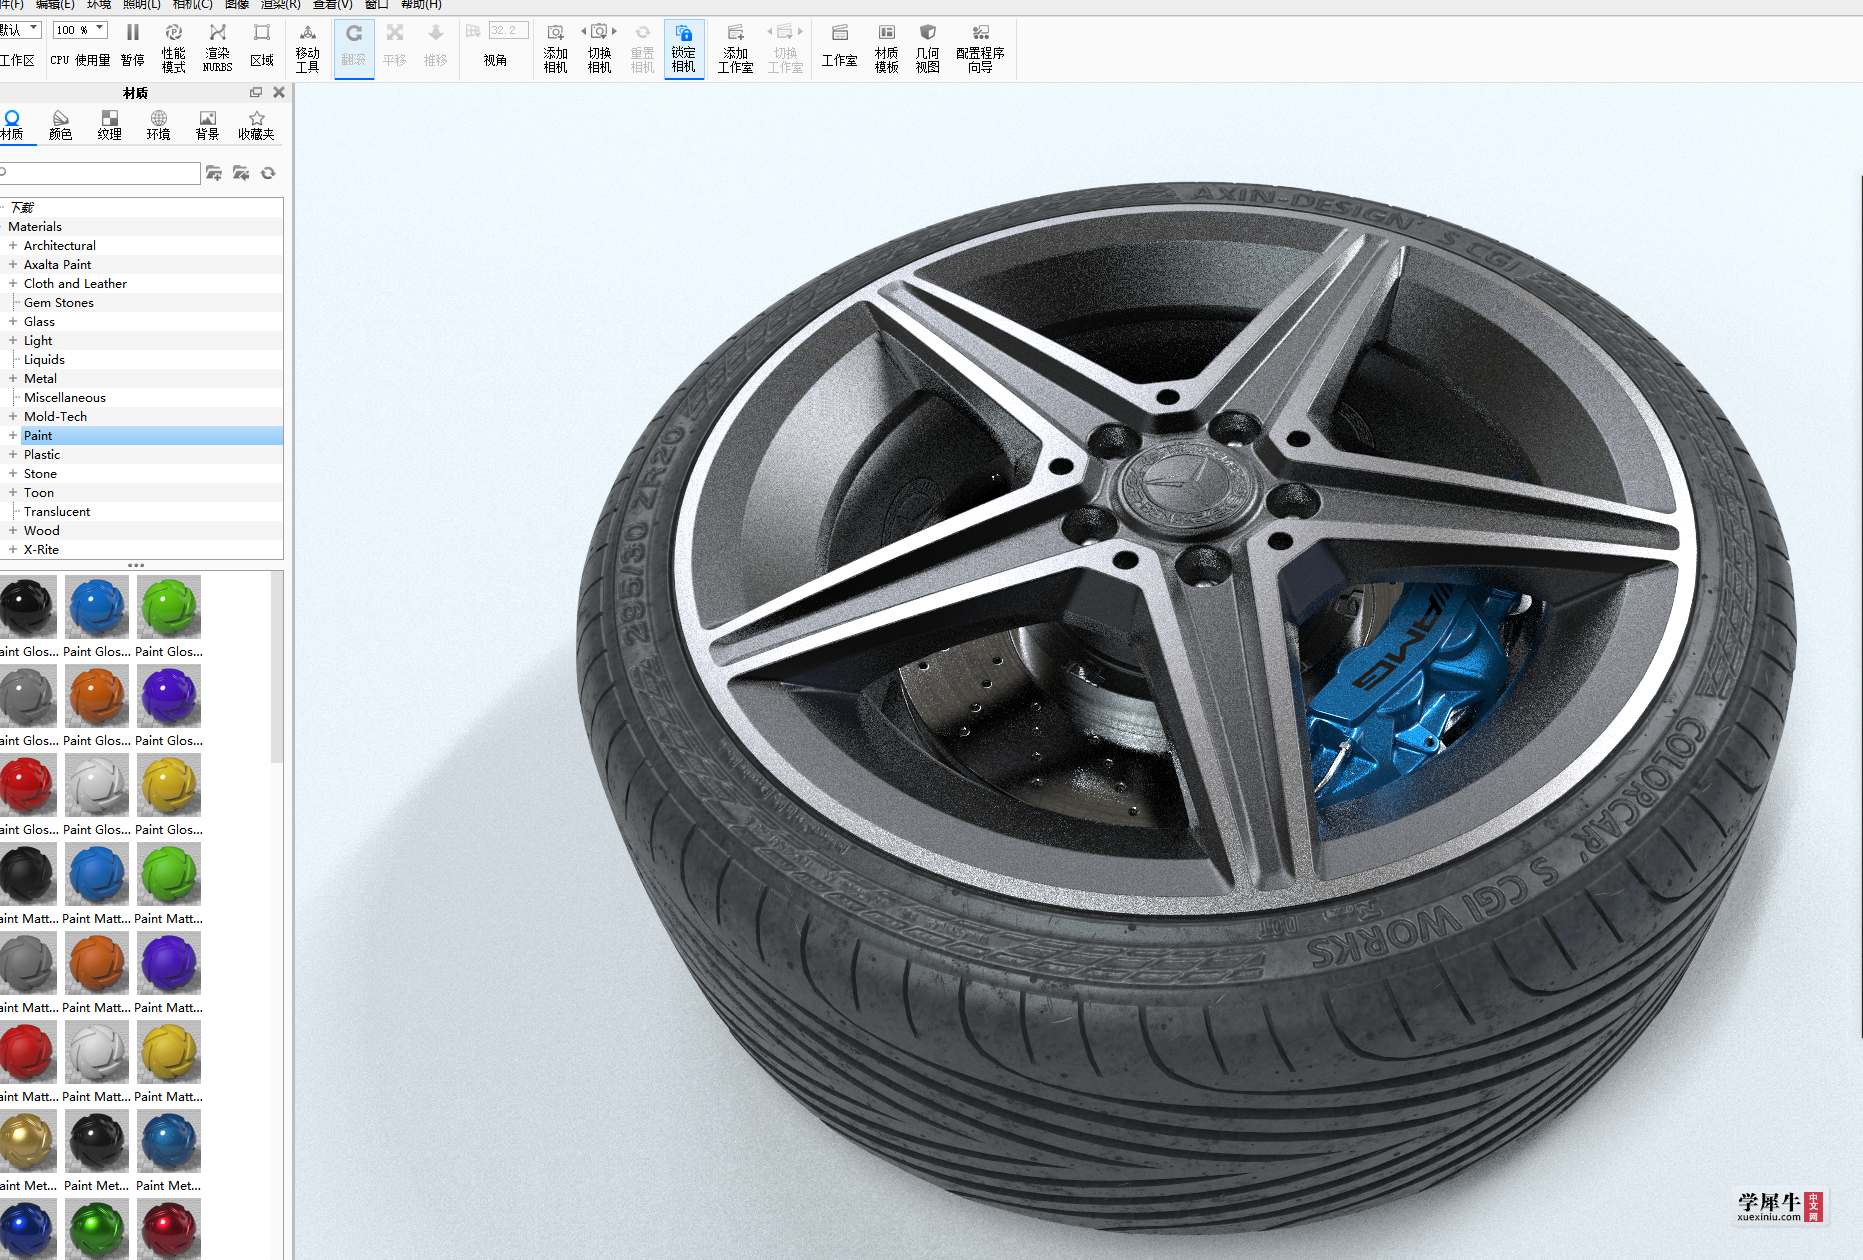Open the Render (渲染) menu

(x=281, y=5)
